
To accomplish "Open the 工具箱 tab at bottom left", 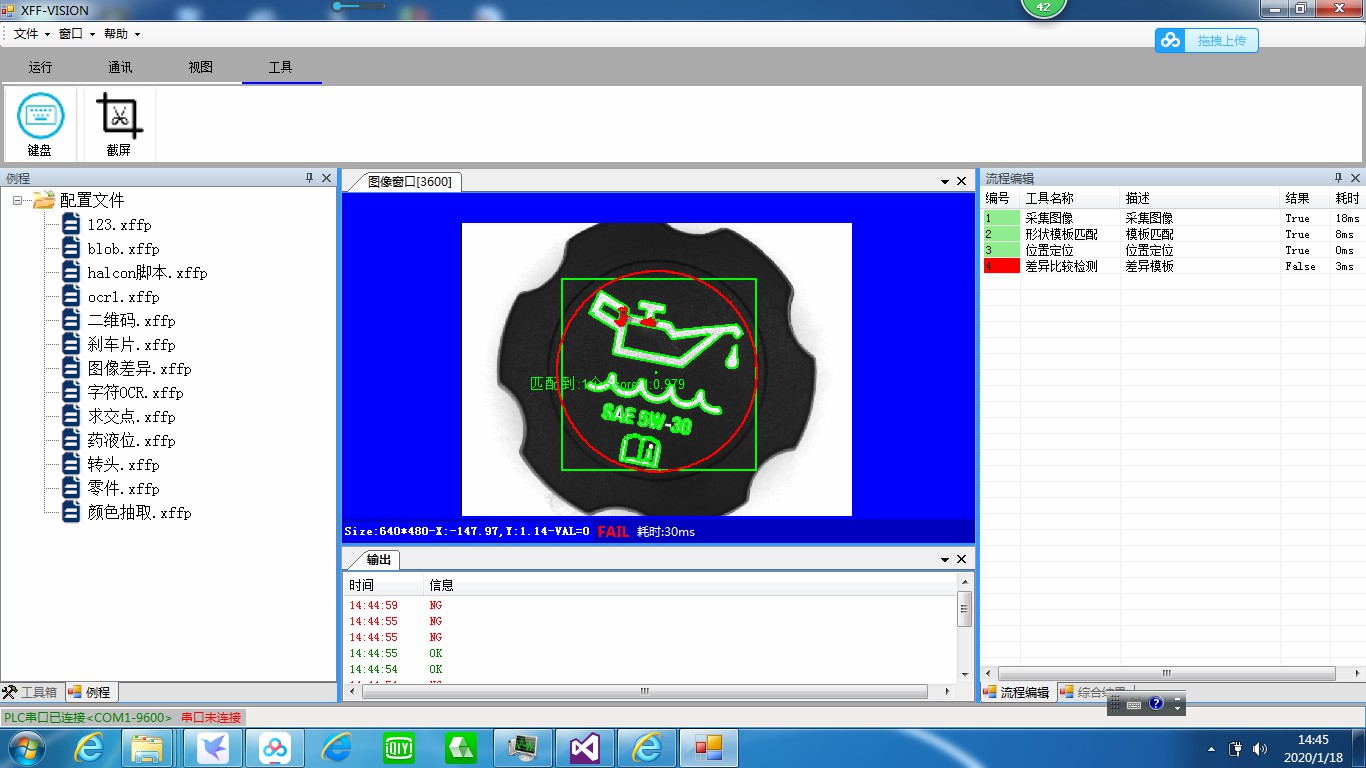I will 30,692.
